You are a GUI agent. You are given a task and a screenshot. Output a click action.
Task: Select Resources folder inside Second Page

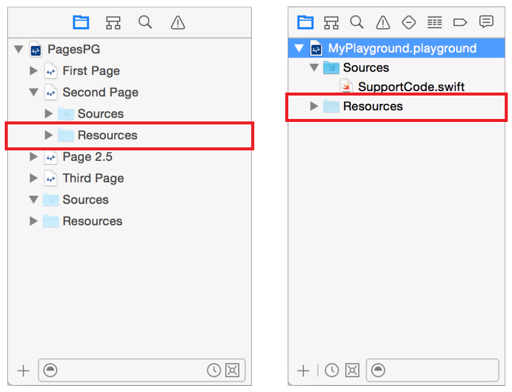107,135
